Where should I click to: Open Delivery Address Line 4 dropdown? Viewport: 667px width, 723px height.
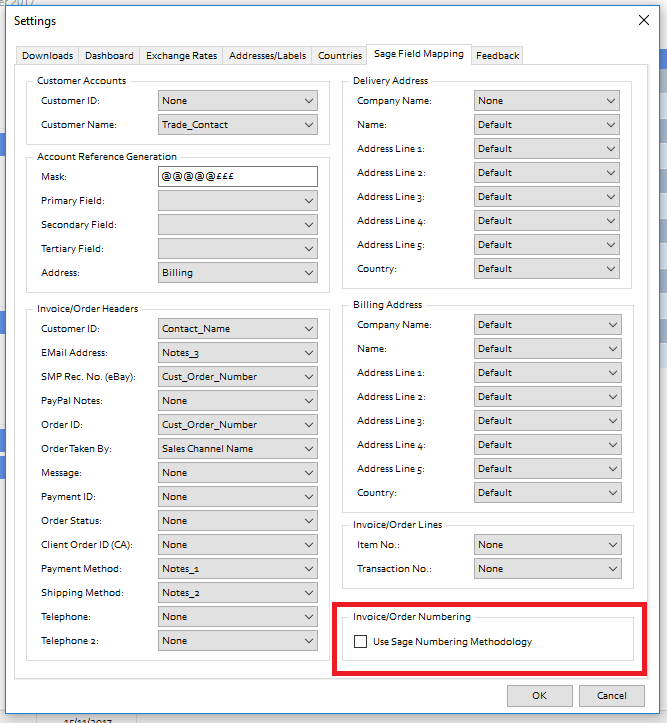pyautogui.click(x=547, y=220)
